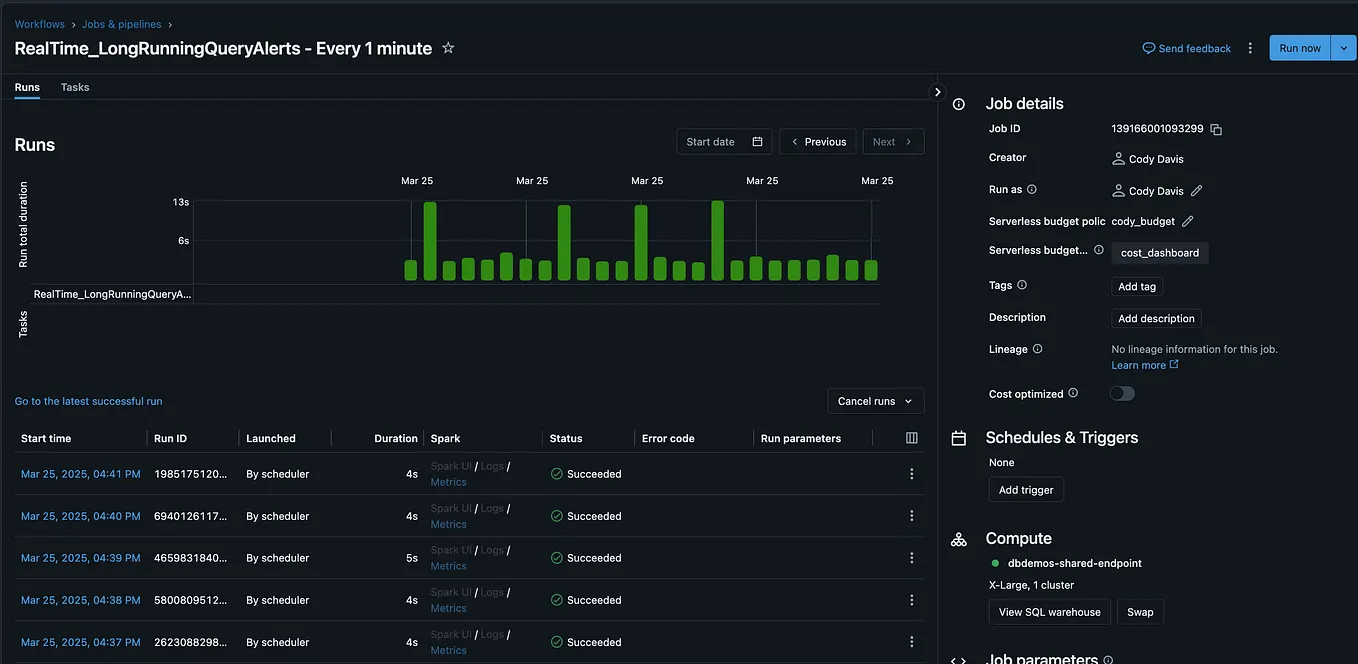Copy the Job ID using the copy icon
Image resolution: width=1358 pixels, height=664 pixels.
[1215, 129]
